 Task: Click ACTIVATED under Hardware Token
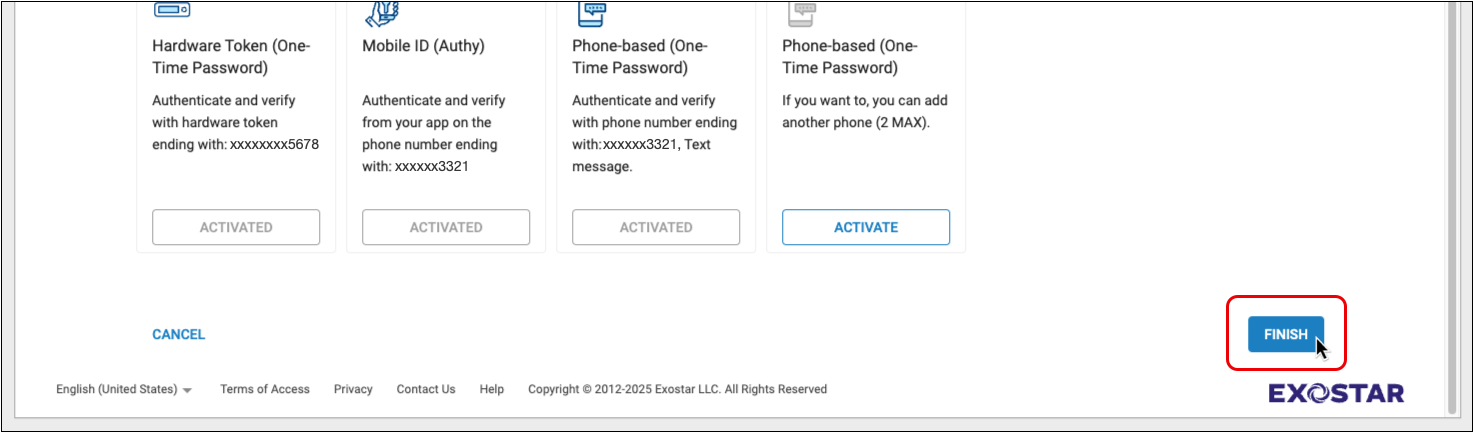click(x=236, y=227)
